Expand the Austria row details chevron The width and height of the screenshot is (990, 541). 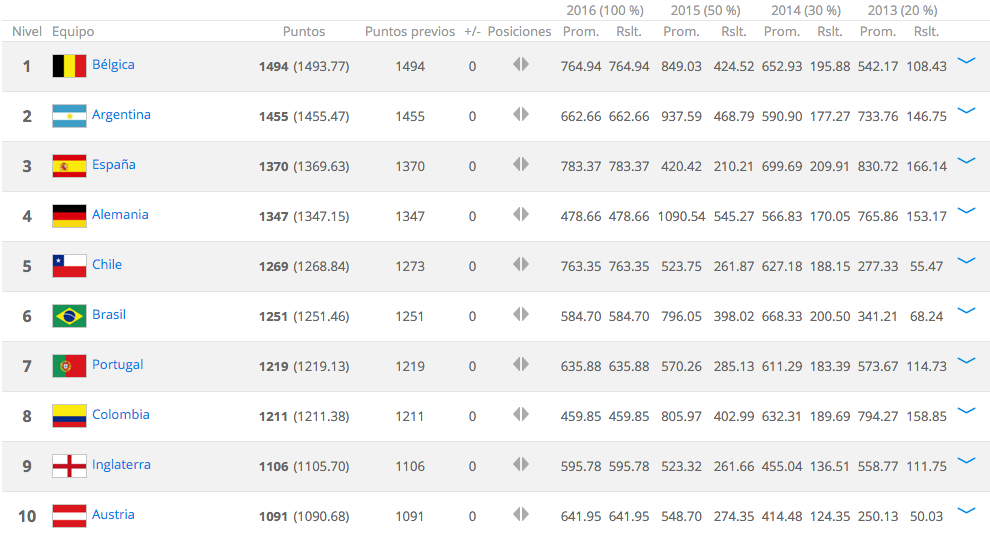pos(966,511)
